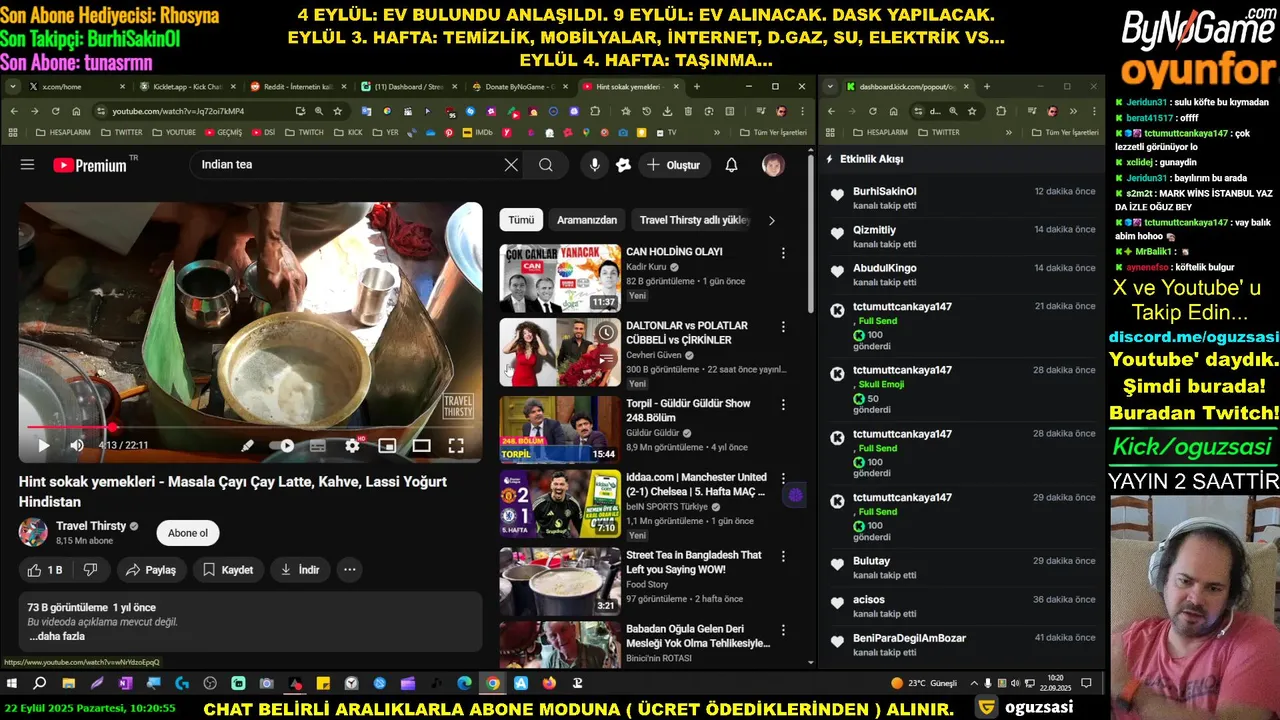This screenshot has width=1280, height=720.
Task: Switch to Dashboard / Stream browser tab
Action: click(x=408, y=87)
